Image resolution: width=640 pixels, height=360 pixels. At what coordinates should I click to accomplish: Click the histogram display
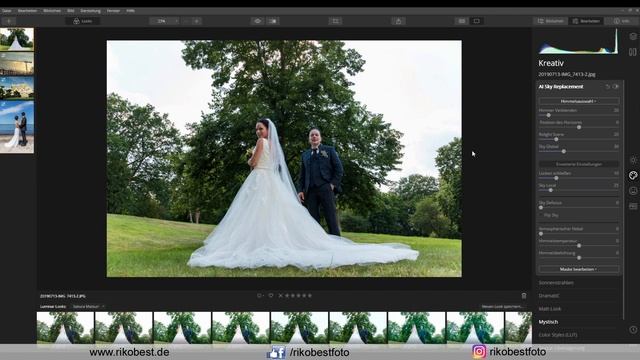click(x=578, y=42)
